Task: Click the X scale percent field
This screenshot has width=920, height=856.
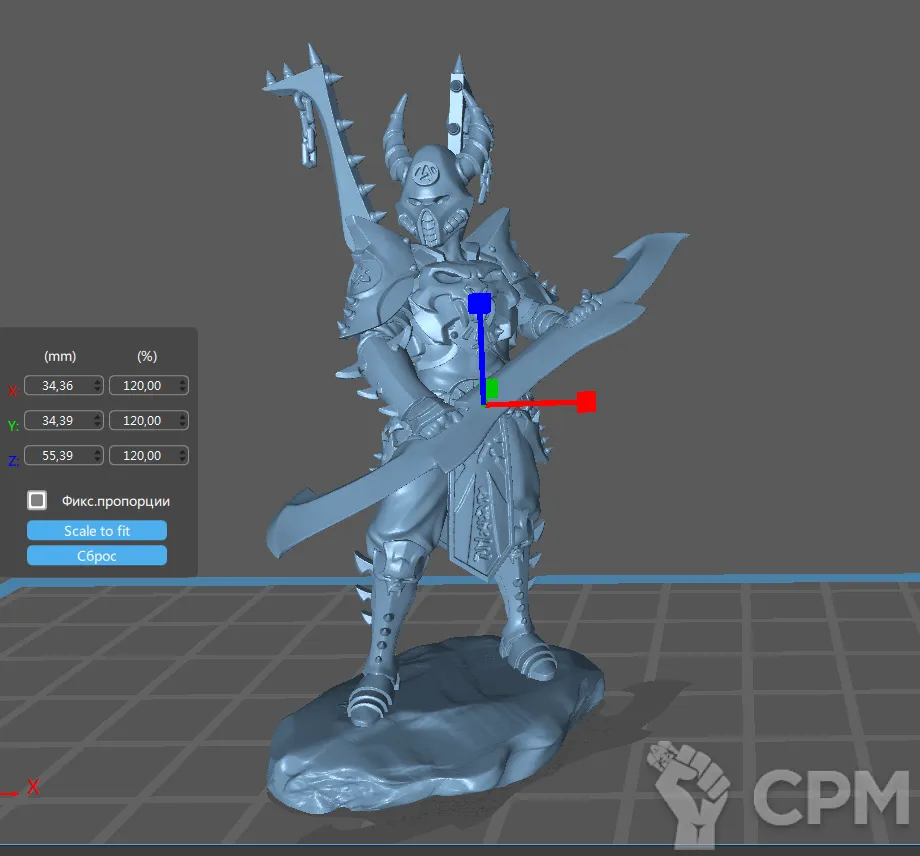Action: (x=140, y=386)
